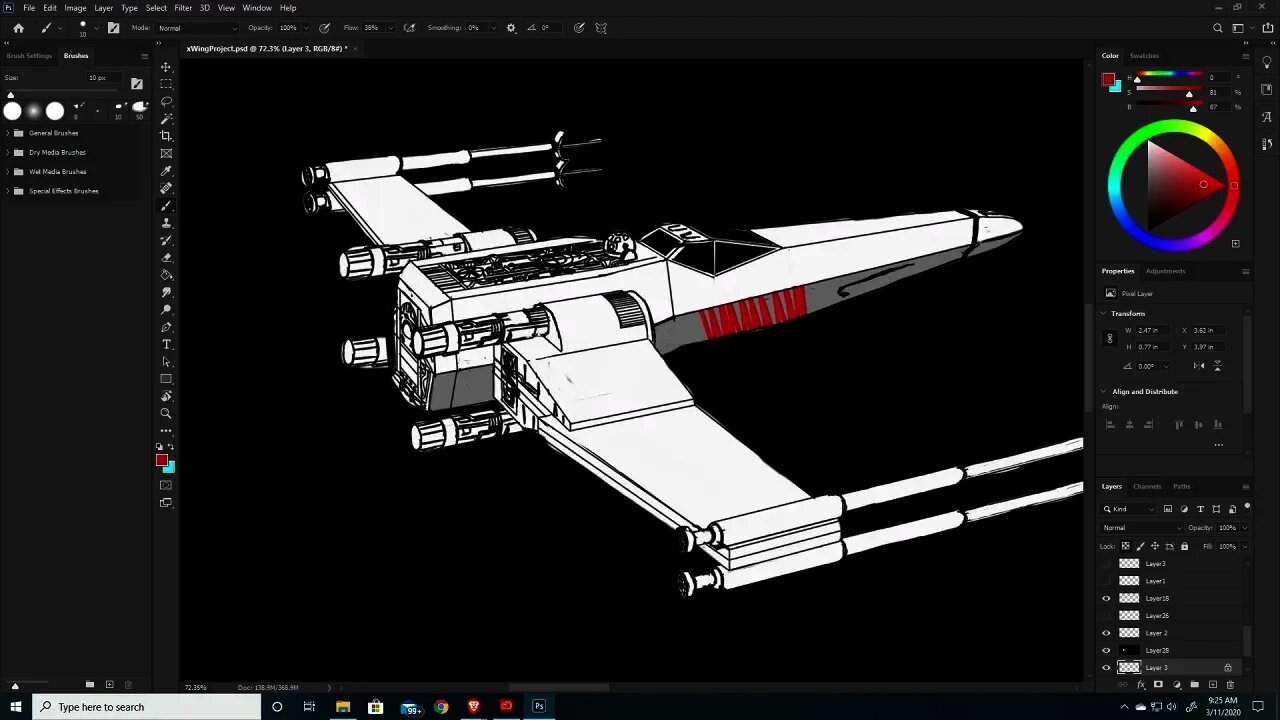This screenshot has width=1280, height=720.
Task: Show Layer1 visibility box
Action: tap(1106, 581)
